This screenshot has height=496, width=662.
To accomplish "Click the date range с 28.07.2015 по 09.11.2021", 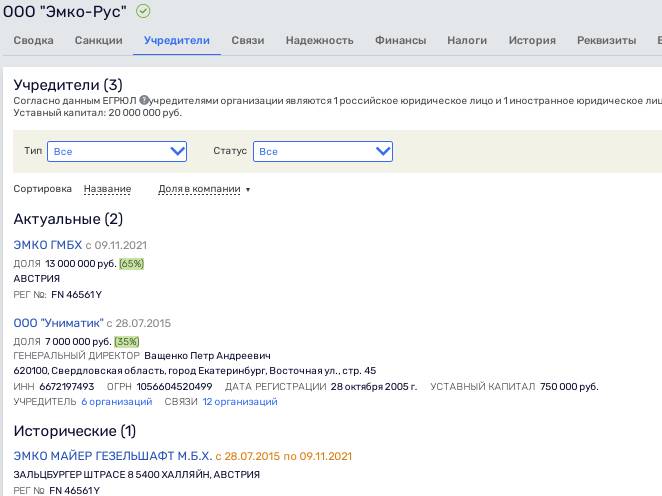I will 283,456.
